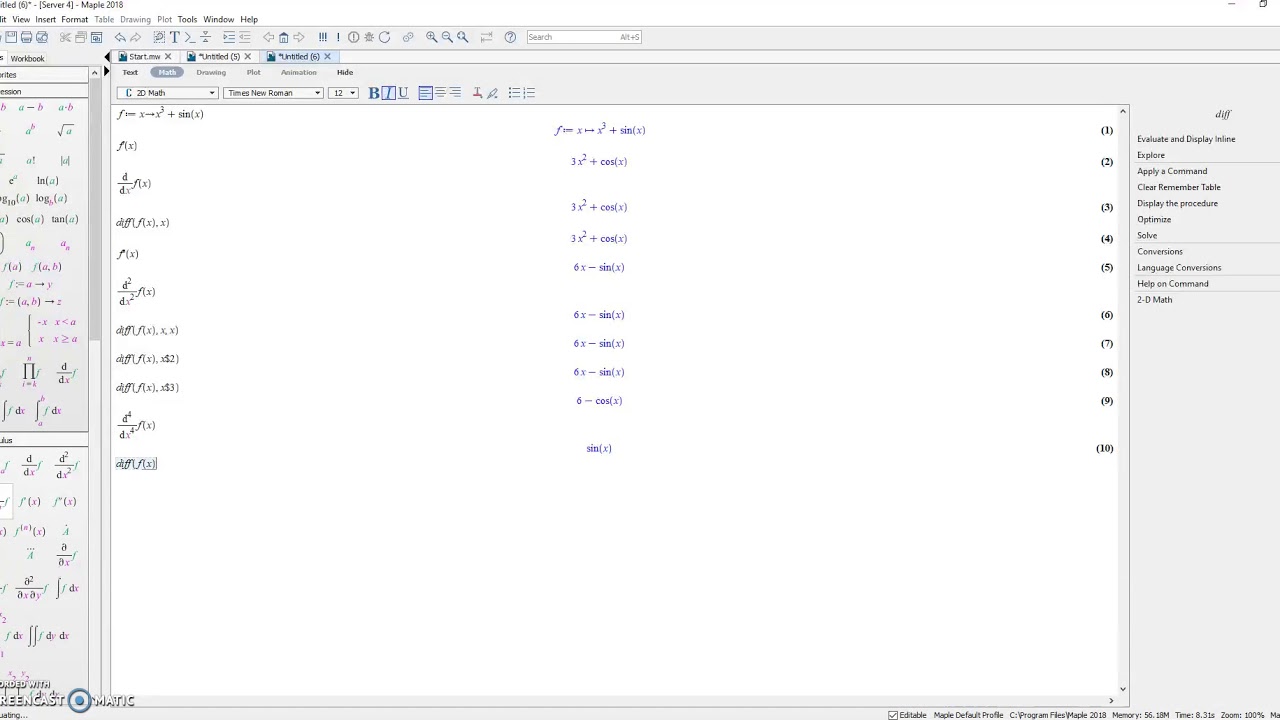Viewport: 1280px width, 720px height.
Task: Click Explore in context panel
Action: pos(1151,155)
